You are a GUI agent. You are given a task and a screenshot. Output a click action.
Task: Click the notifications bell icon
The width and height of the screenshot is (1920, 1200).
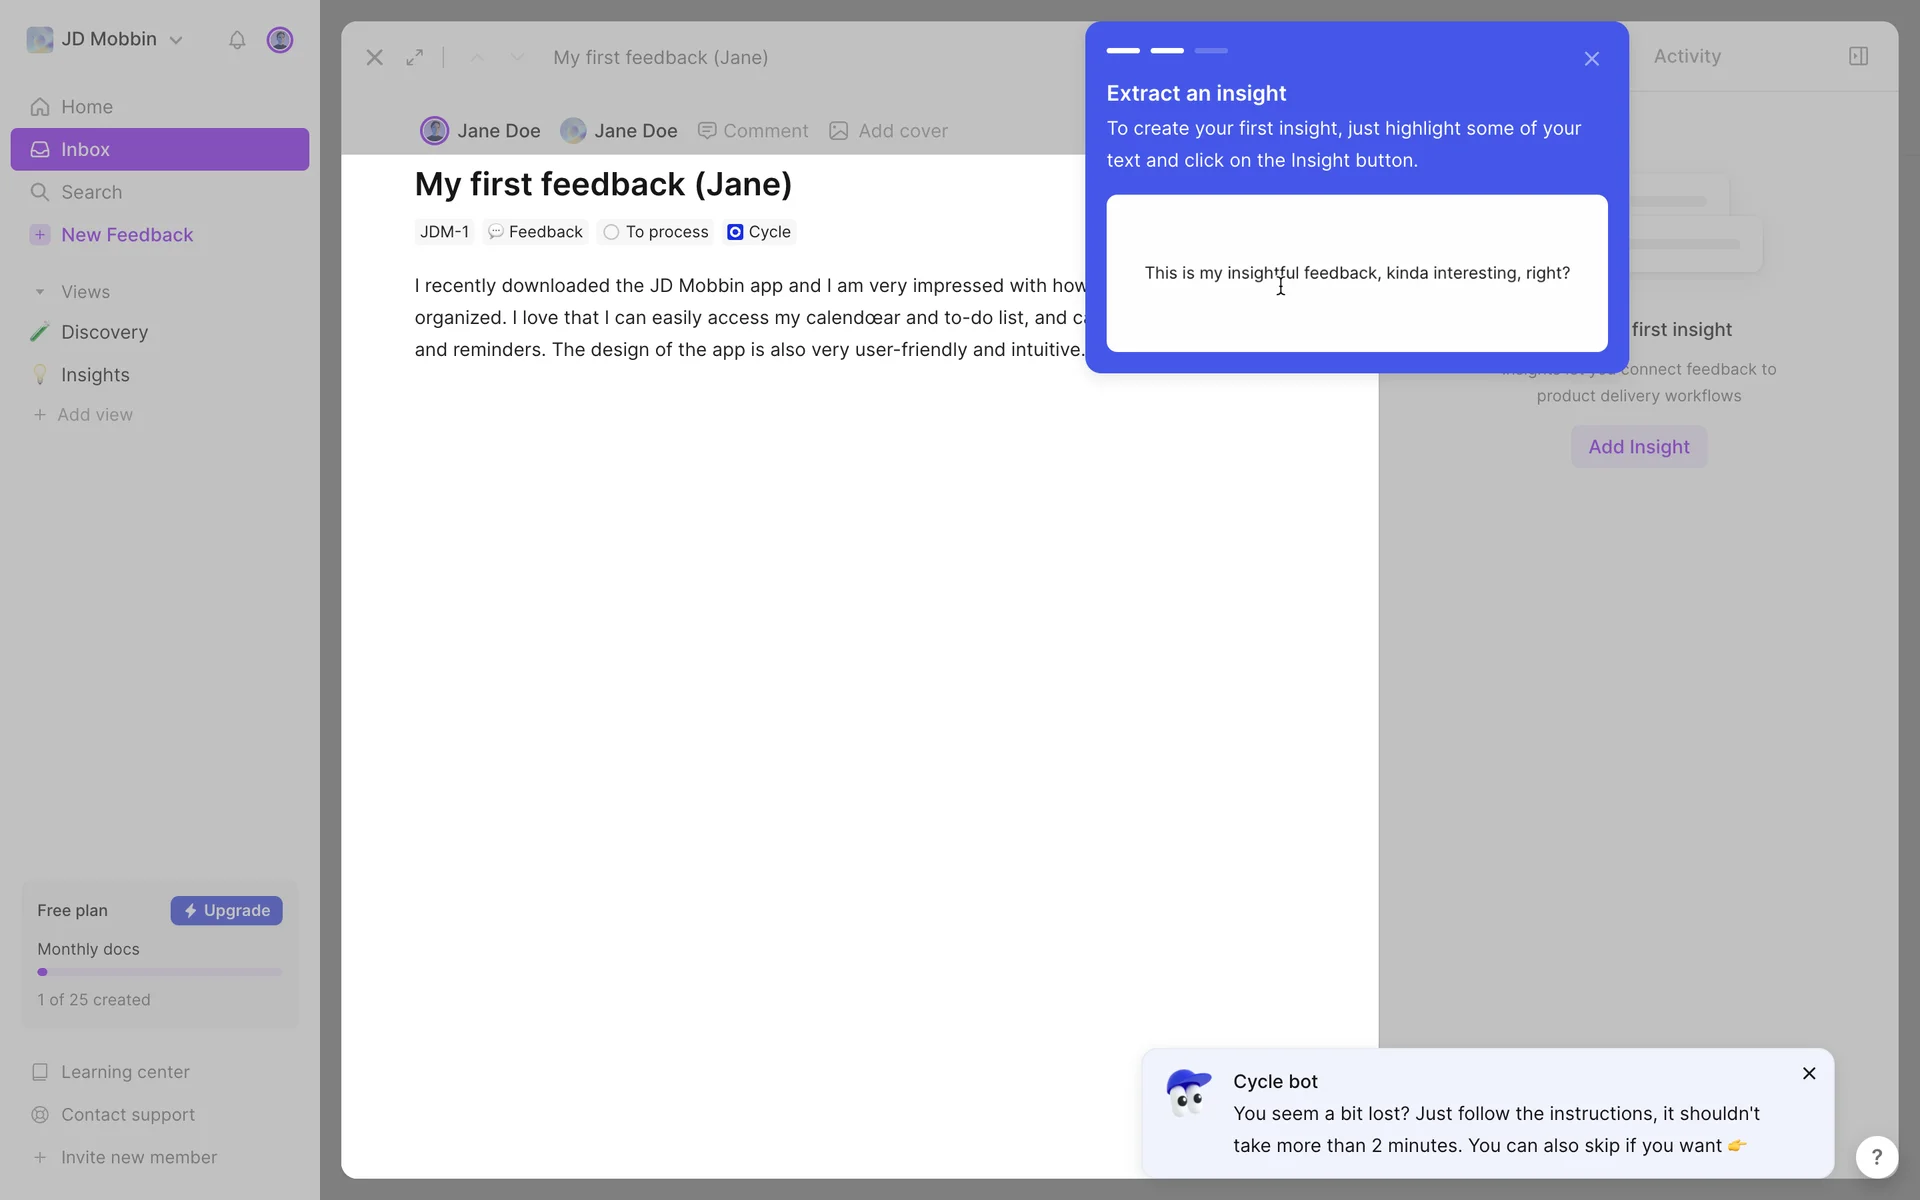point(237,40)
